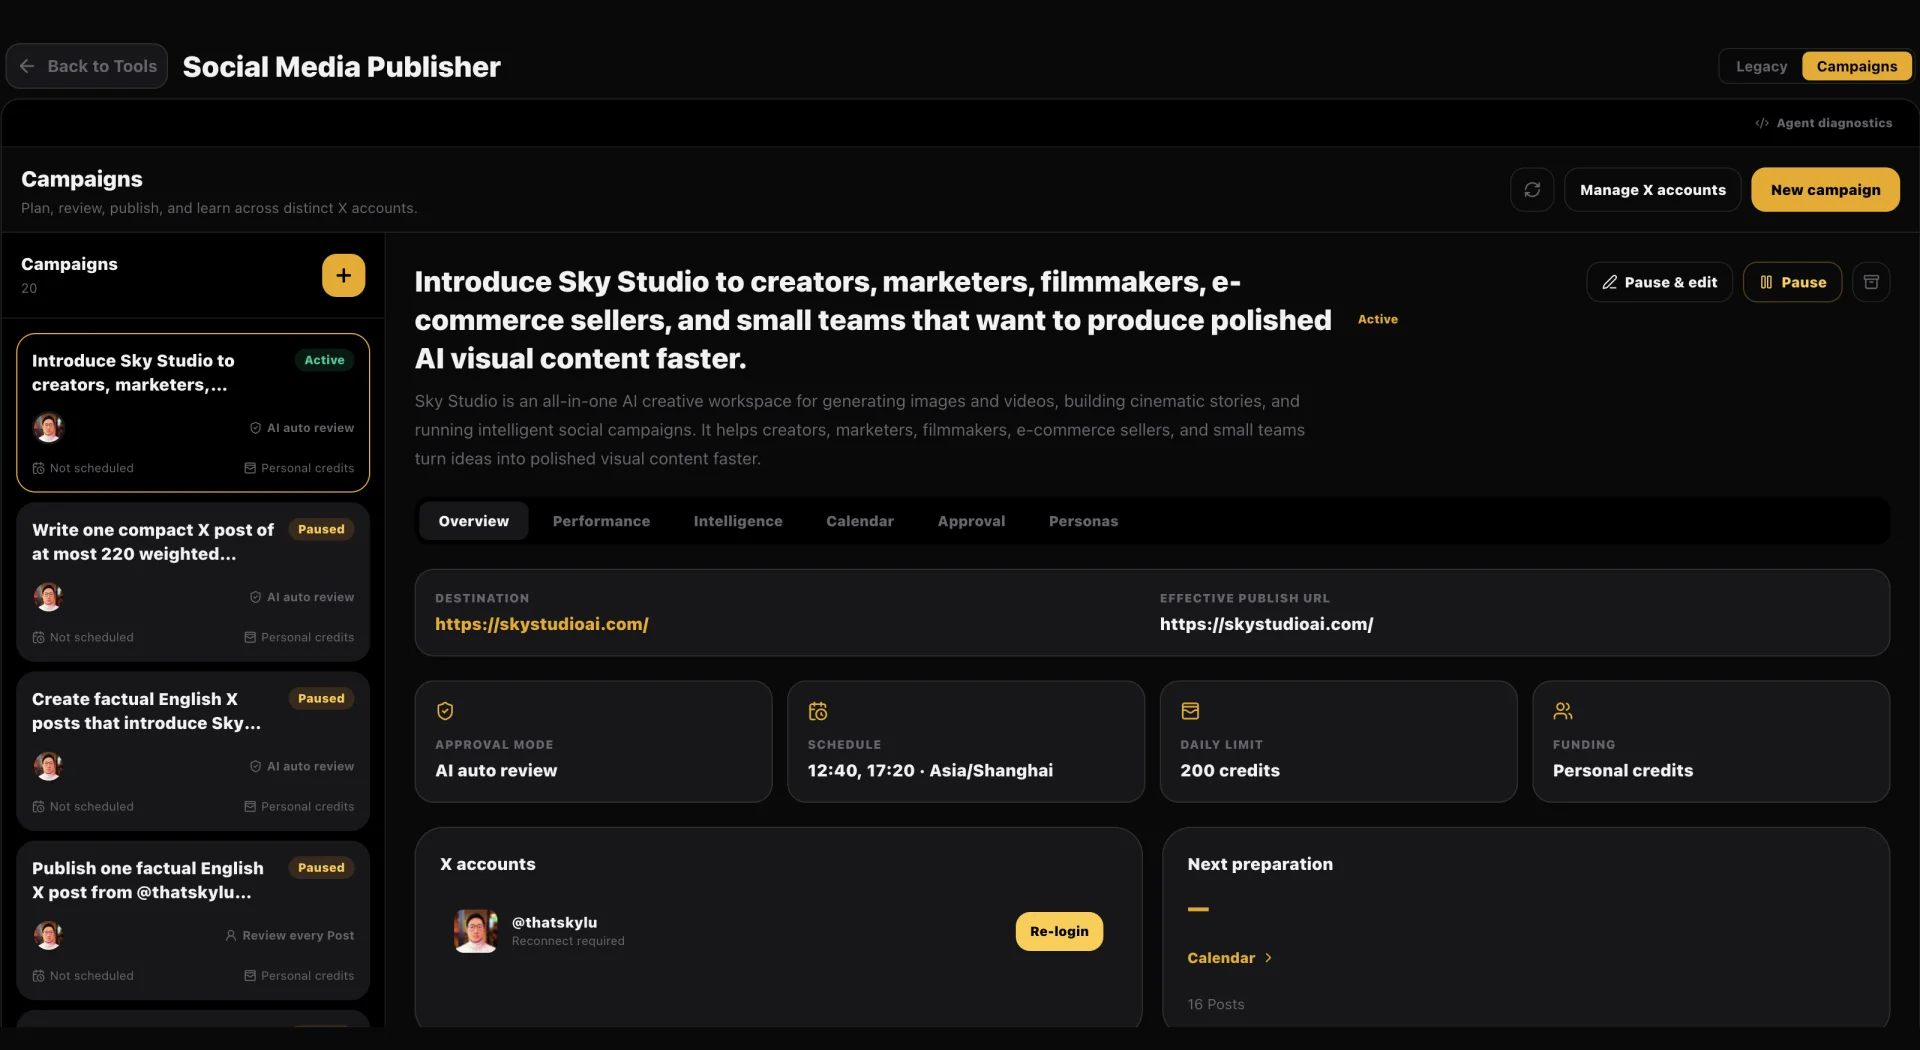
Task: Click avatar in Publish one factual English card
Action: (x=48, y=936)
